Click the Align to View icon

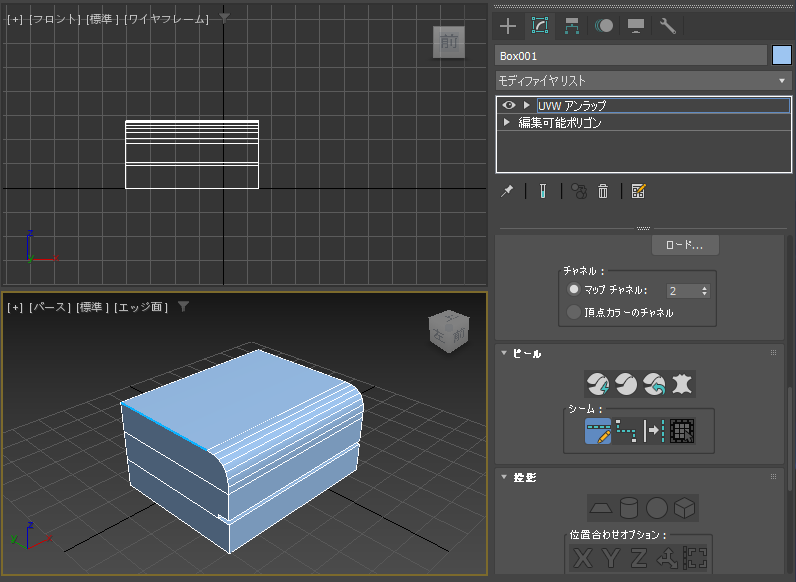695,558
